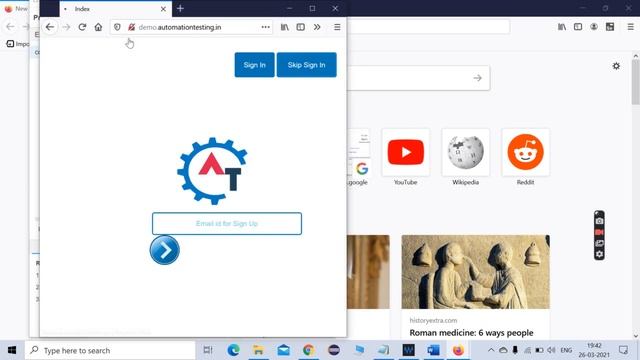Switch to Word from the taskbar

[433, 350]
